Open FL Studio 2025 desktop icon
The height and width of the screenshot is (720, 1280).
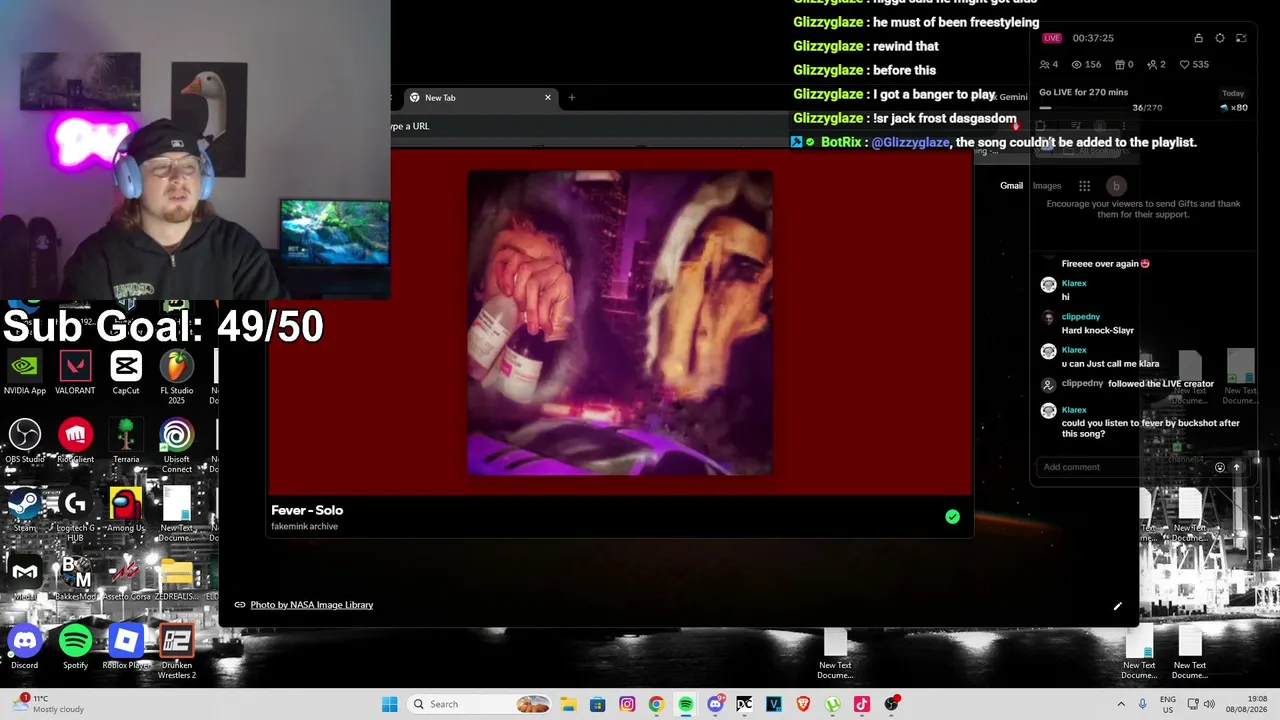[x=176, y=378]
